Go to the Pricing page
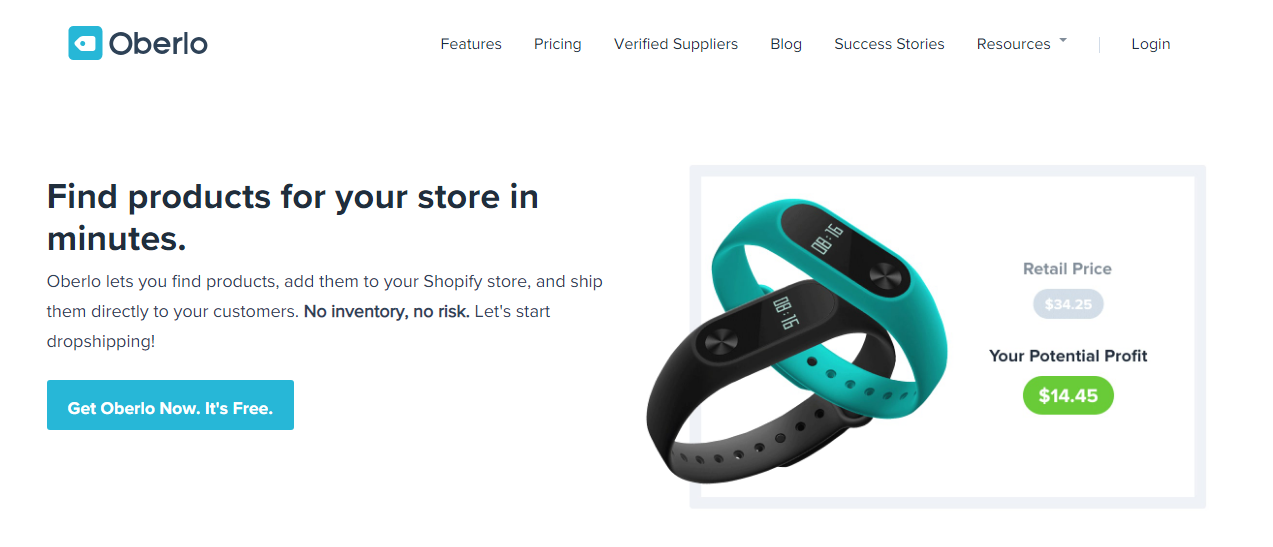Image resolution: width=1273 pixels, height=547 pixels. 558,44
